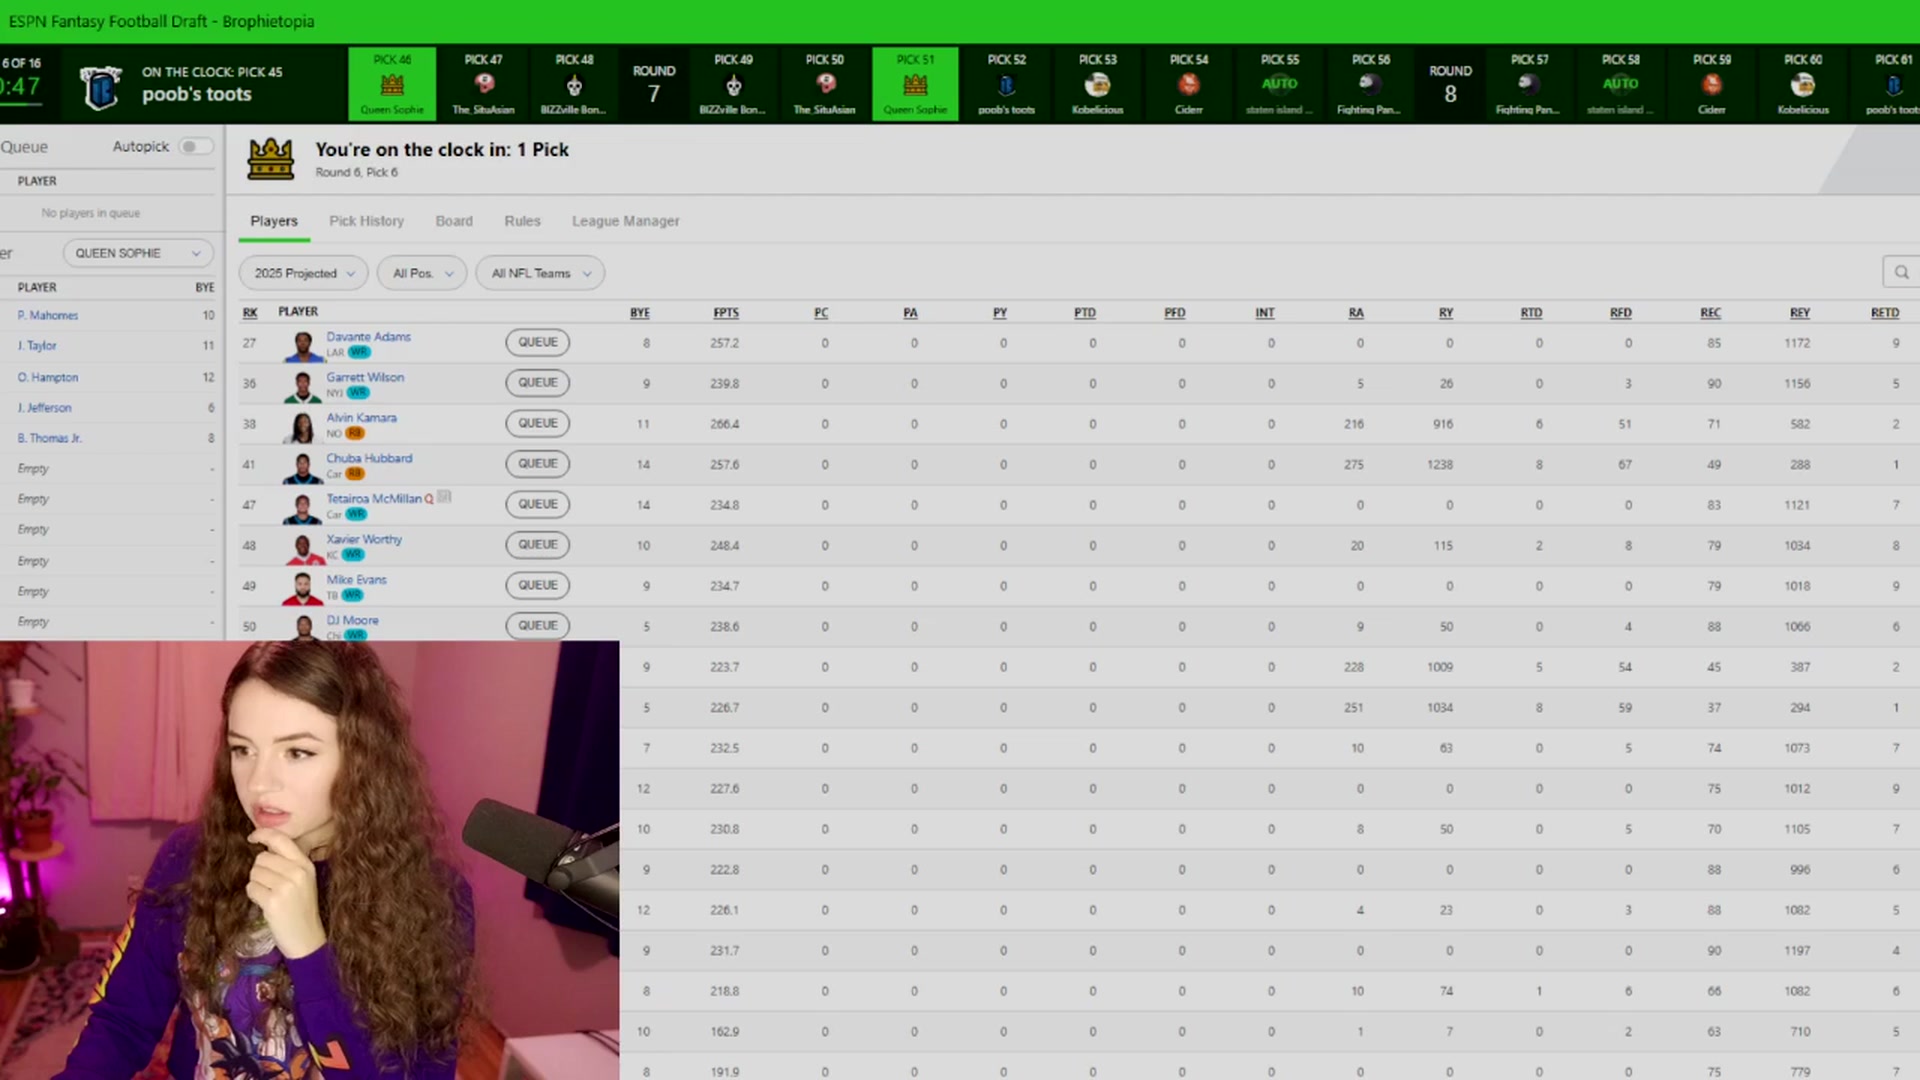Viewport: 1920px width, 1080px height.
Task: Click the Pick 54 Ciderr logo
Action: click(x=1189, y=84)
